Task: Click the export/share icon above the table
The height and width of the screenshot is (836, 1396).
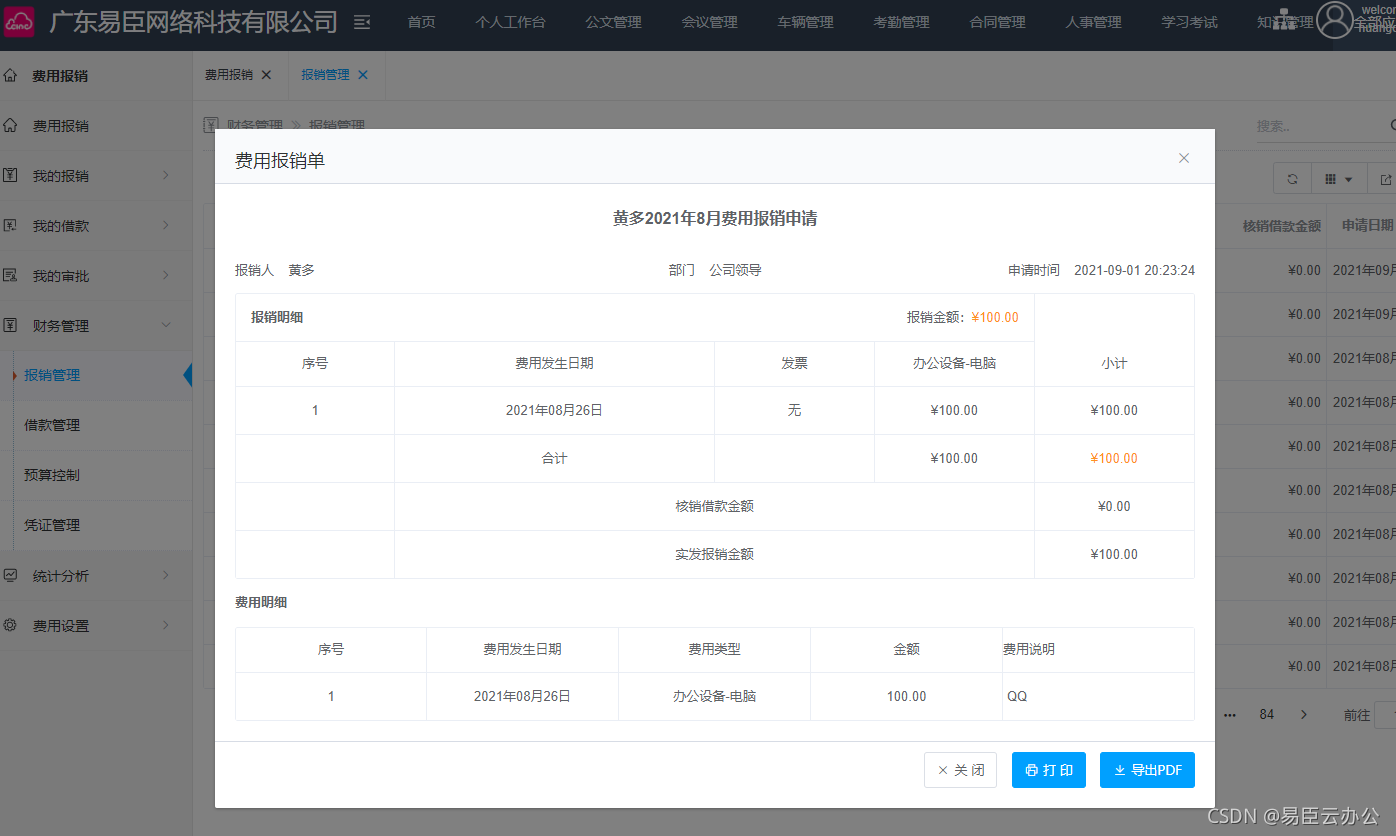Action: pos(1386,178)
